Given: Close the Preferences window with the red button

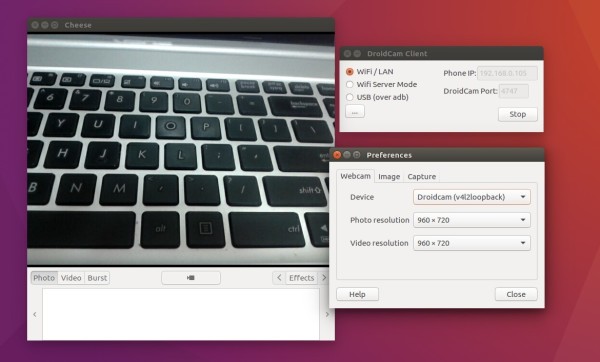Looking at the screenshot, I should pos(337,155).
